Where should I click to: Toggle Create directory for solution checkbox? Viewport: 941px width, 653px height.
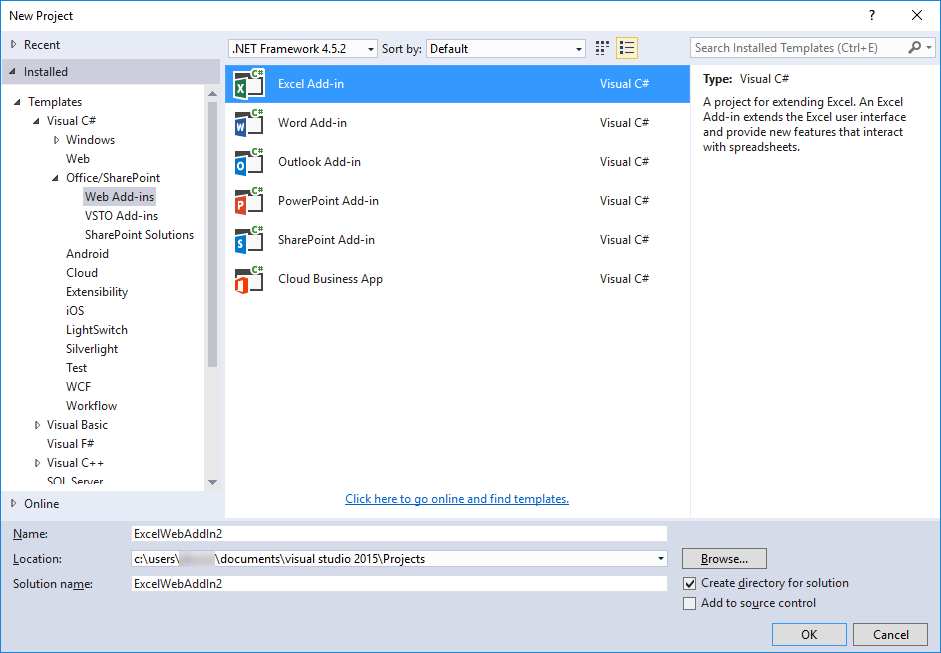690,583
